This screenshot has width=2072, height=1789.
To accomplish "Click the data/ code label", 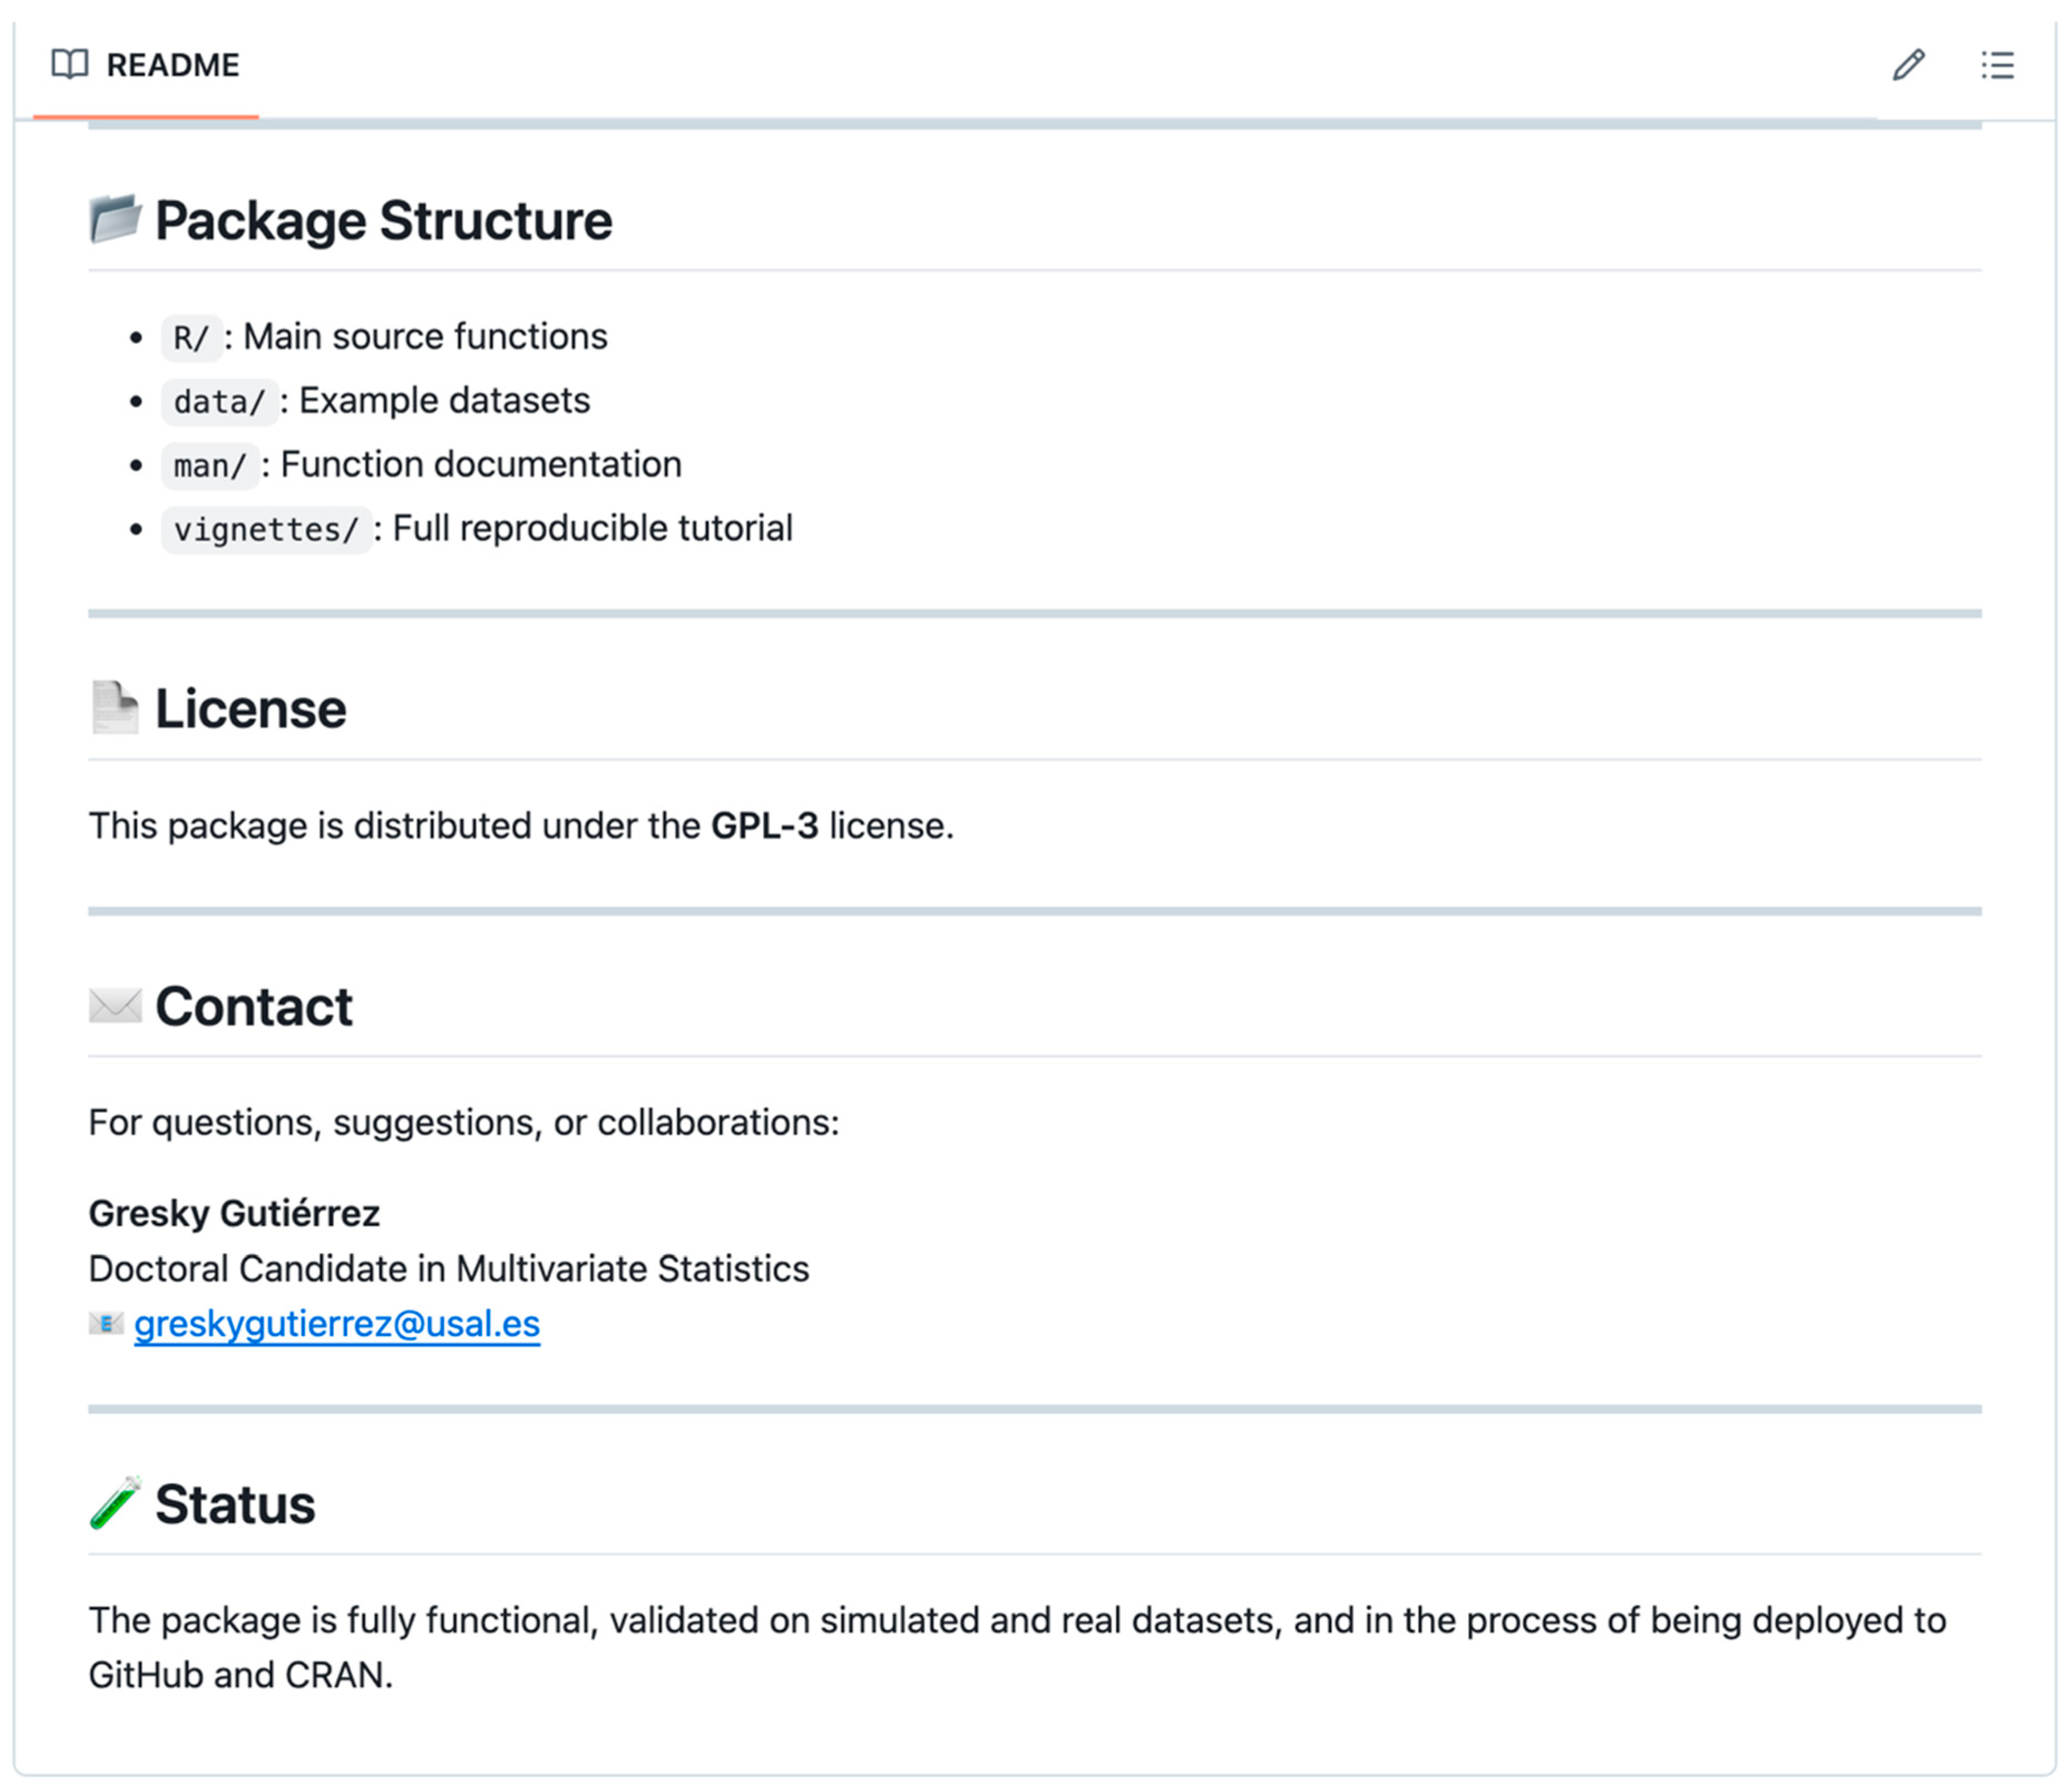I will point(219,402).
